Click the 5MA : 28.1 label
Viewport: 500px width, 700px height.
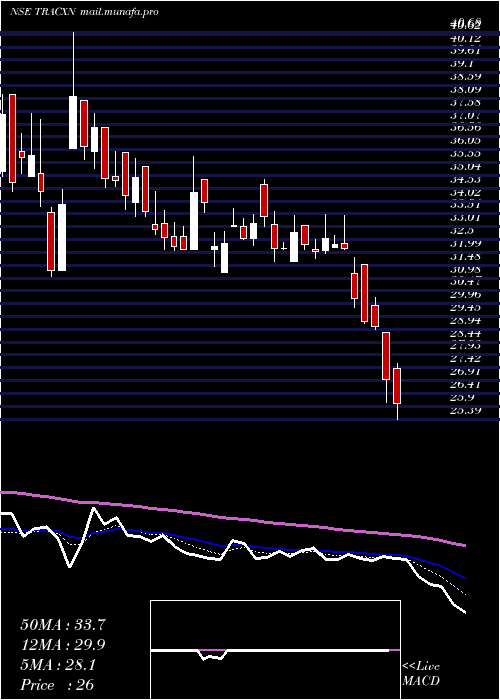click(x=58, y=665)
